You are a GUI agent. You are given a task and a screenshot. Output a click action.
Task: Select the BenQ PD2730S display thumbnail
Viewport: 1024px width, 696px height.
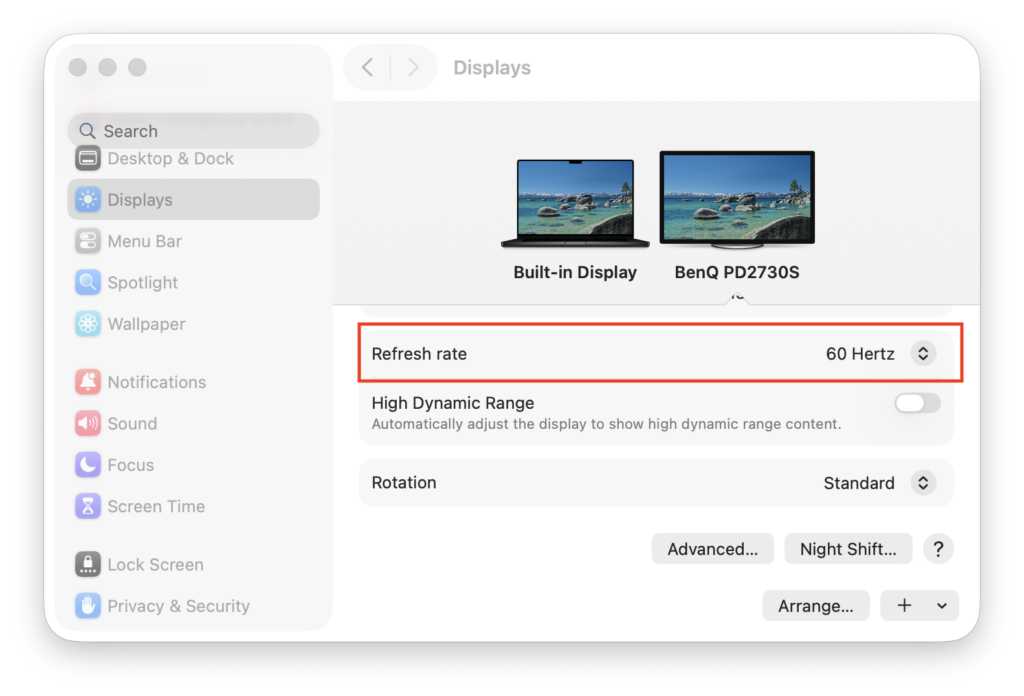click(737, 198)
